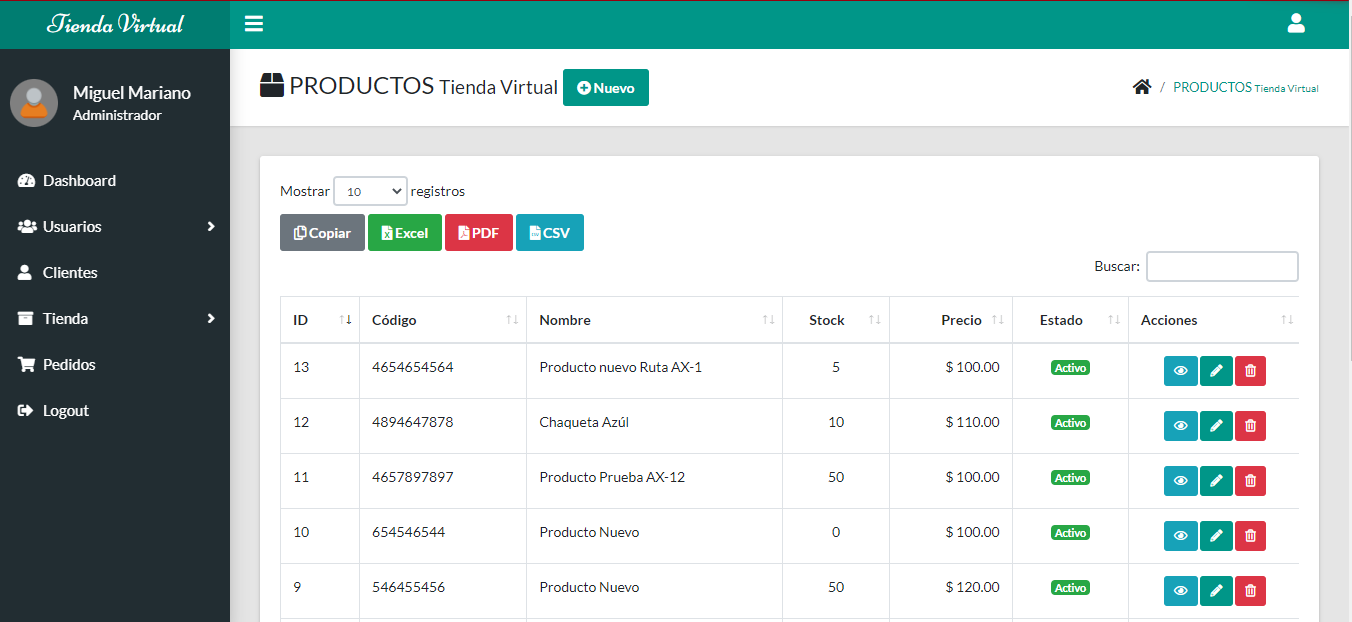The image size is (1352, 622).
Task: Toggle the sidebar with hamburger menu icon
Action: point(254,24)
